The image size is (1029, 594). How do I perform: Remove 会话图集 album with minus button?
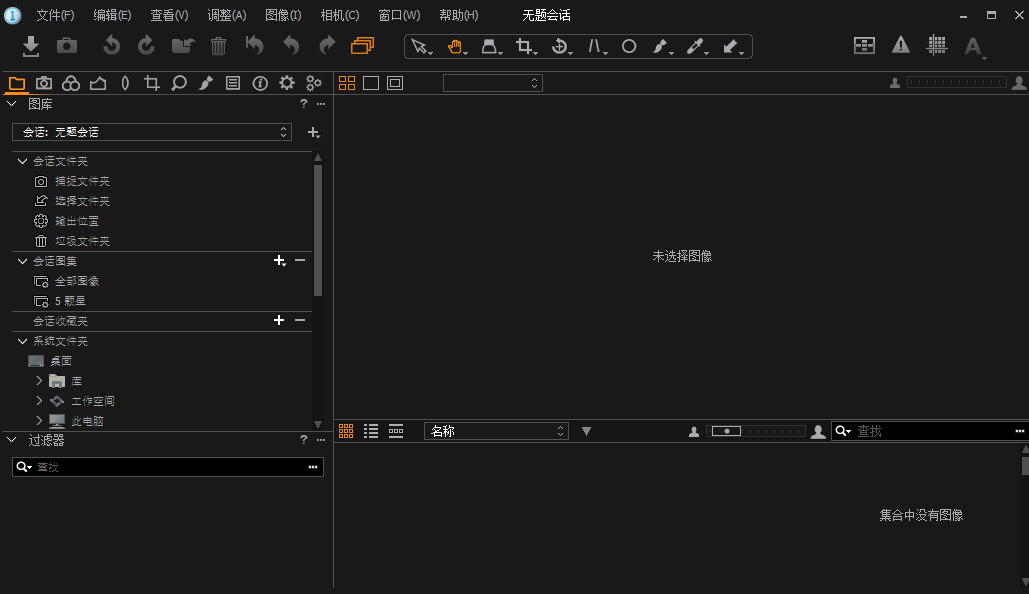pos(300,261)
